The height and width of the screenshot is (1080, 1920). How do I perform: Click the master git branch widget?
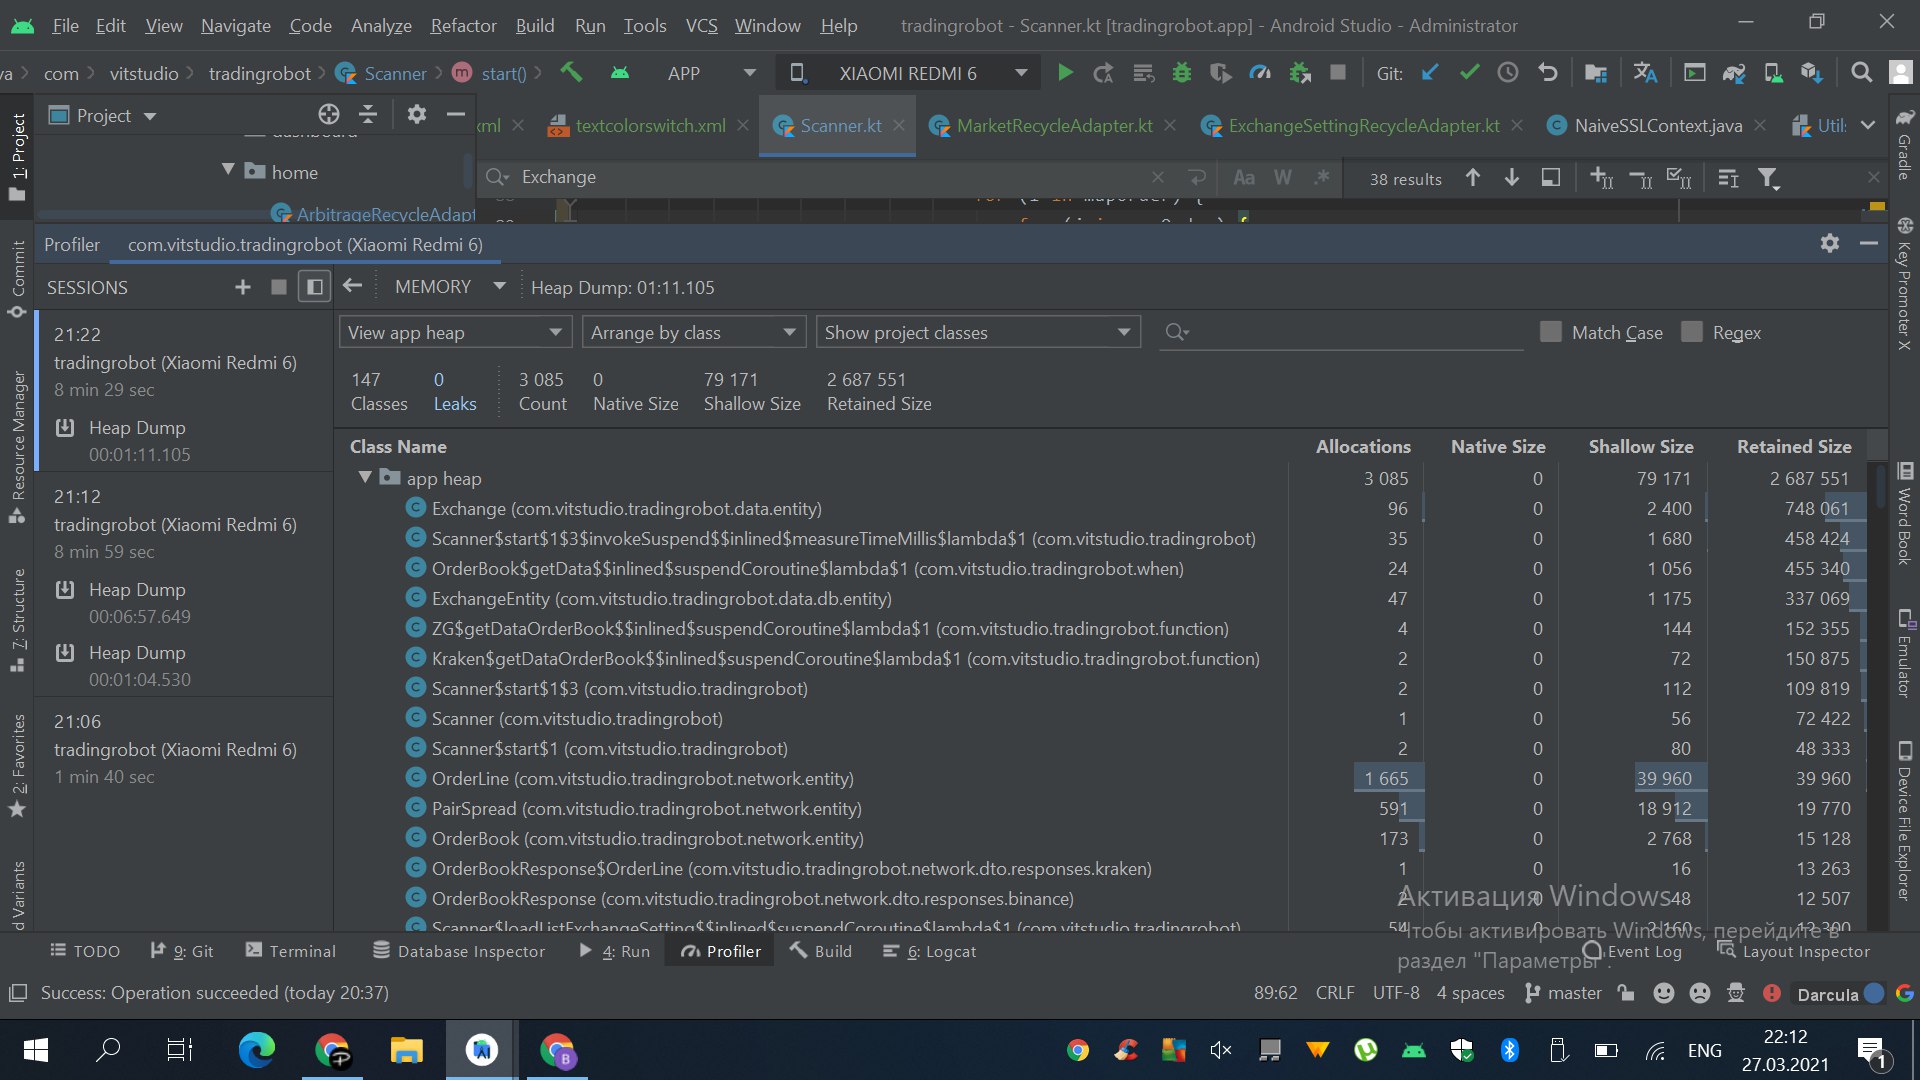[x=1563, y=993]
